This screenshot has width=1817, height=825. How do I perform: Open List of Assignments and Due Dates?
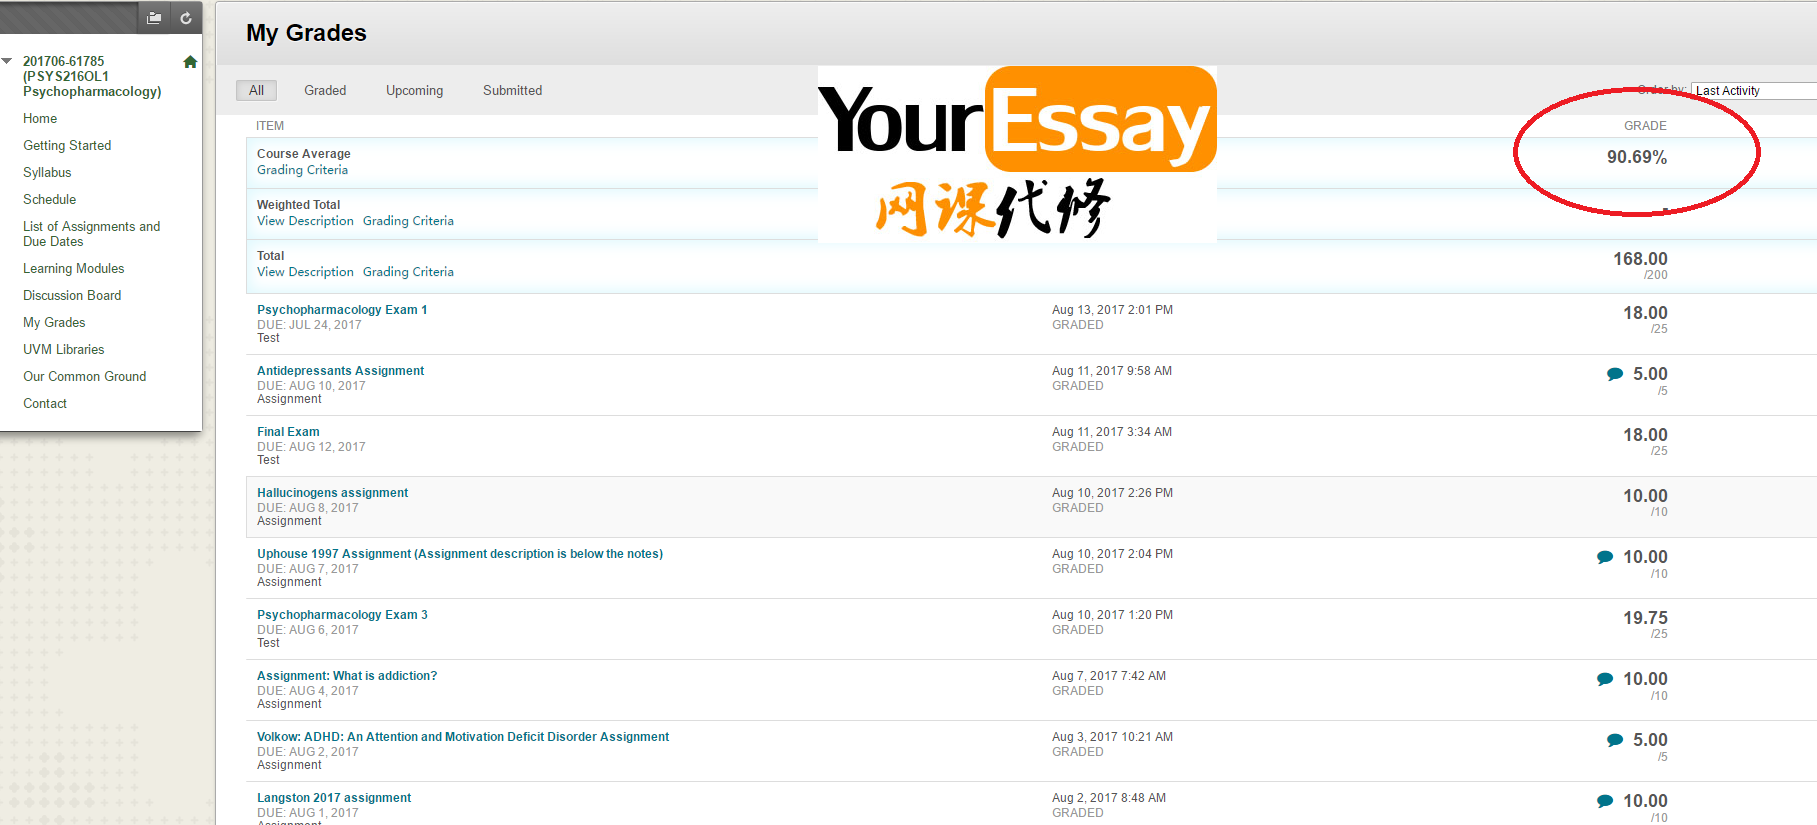point(91,234)
